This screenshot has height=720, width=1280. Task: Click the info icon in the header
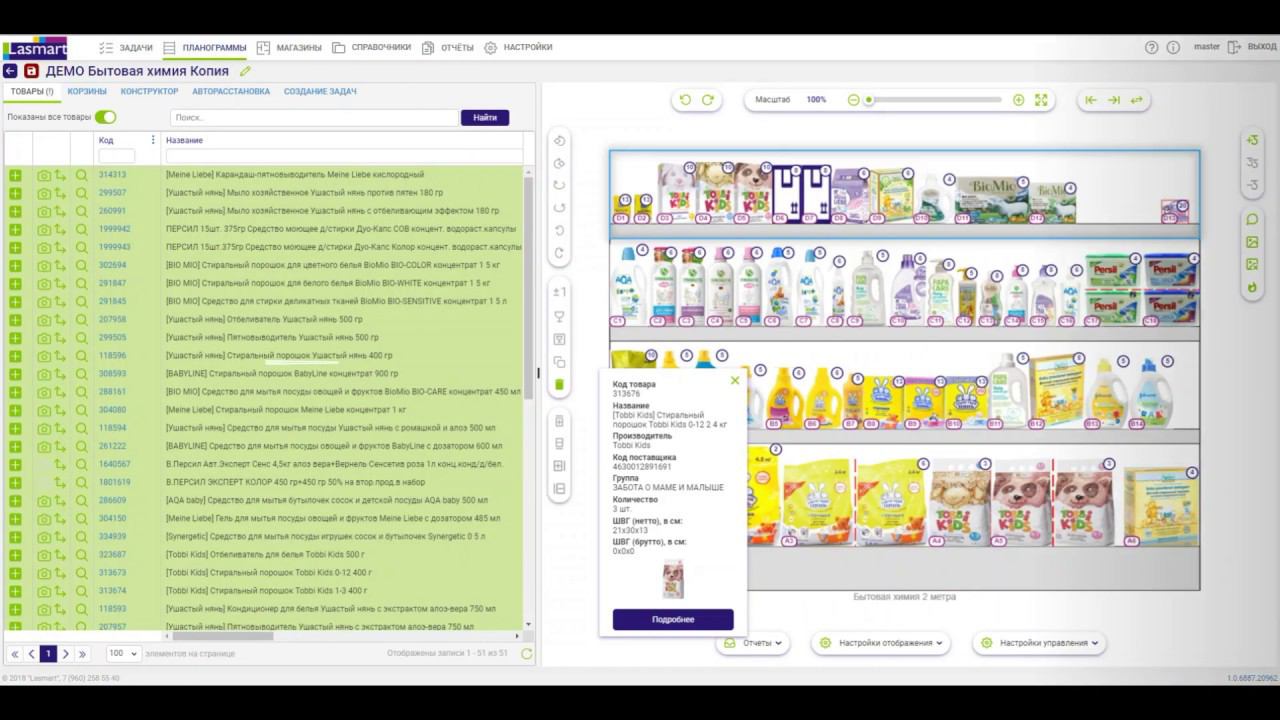[x=1173, y=47]
